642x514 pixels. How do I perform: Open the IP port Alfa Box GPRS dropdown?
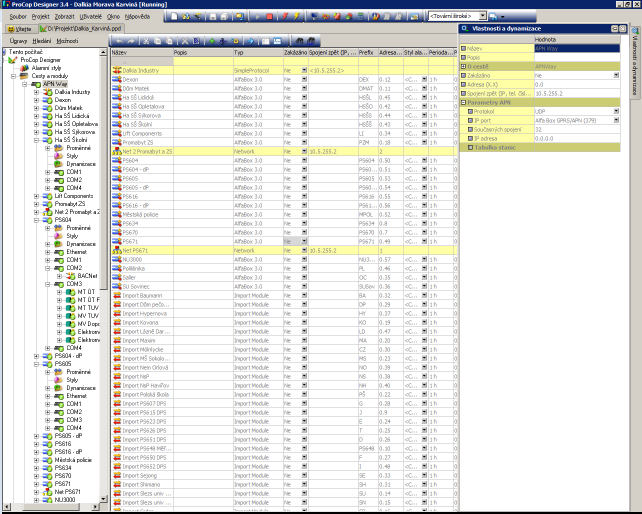616,120
